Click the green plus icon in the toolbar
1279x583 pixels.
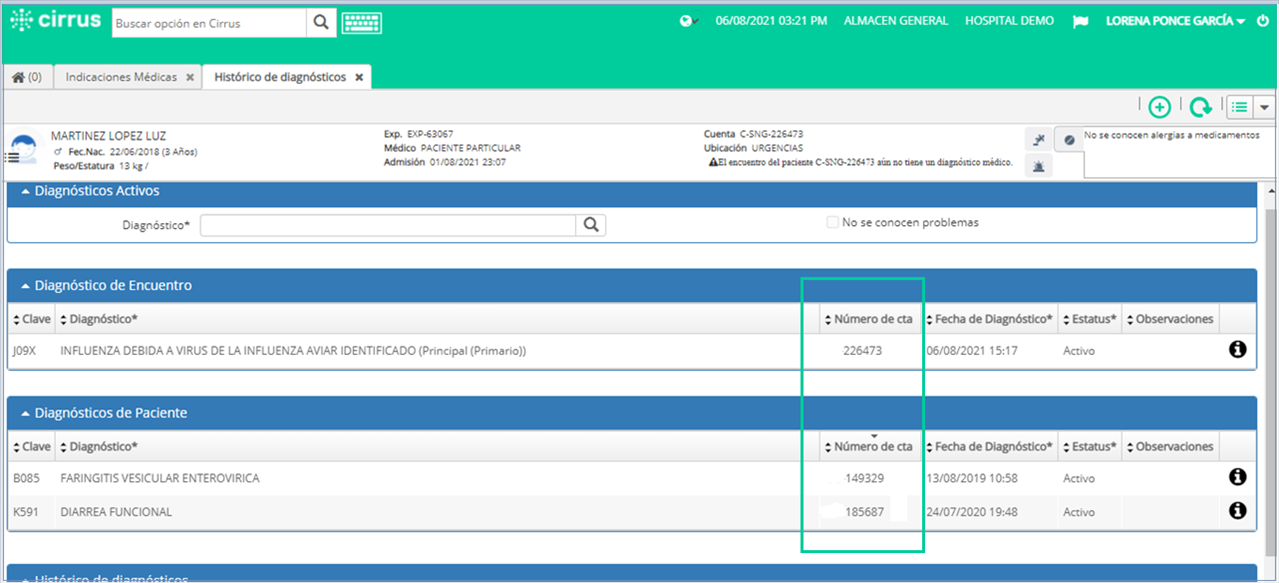click(x=1160, y=106)
